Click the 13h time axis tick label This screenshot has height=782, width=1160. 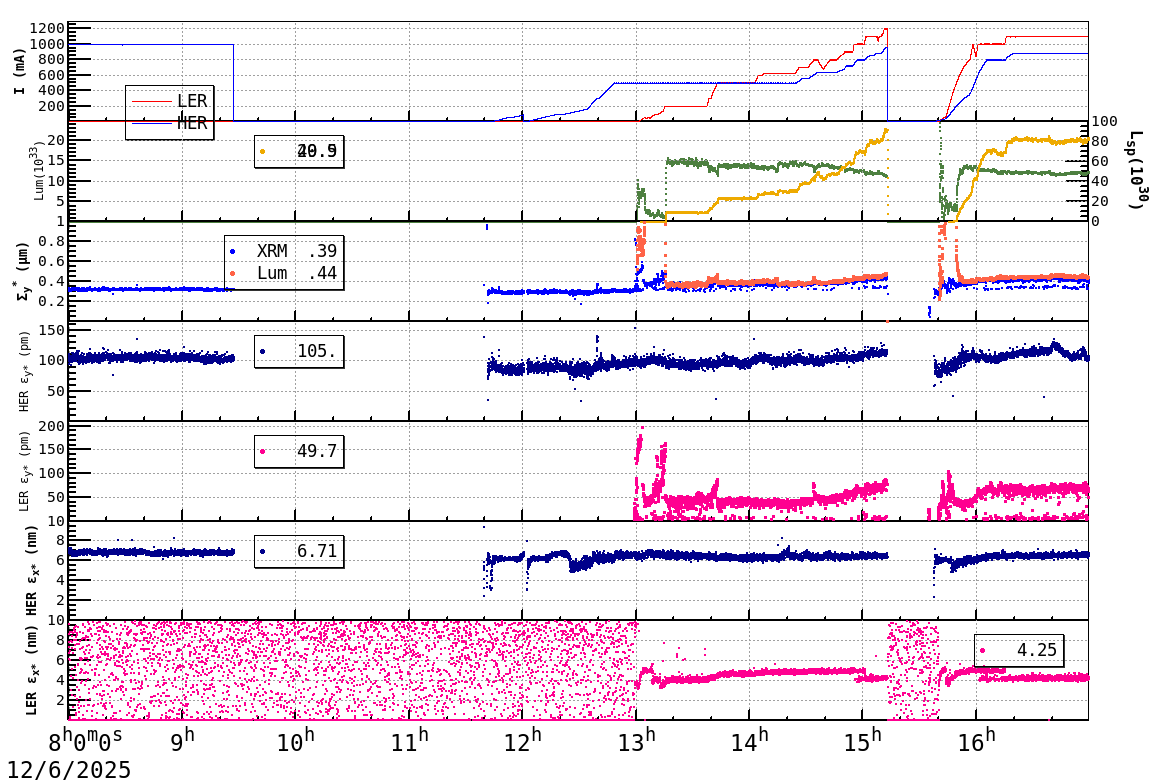[x=636, y=740]
